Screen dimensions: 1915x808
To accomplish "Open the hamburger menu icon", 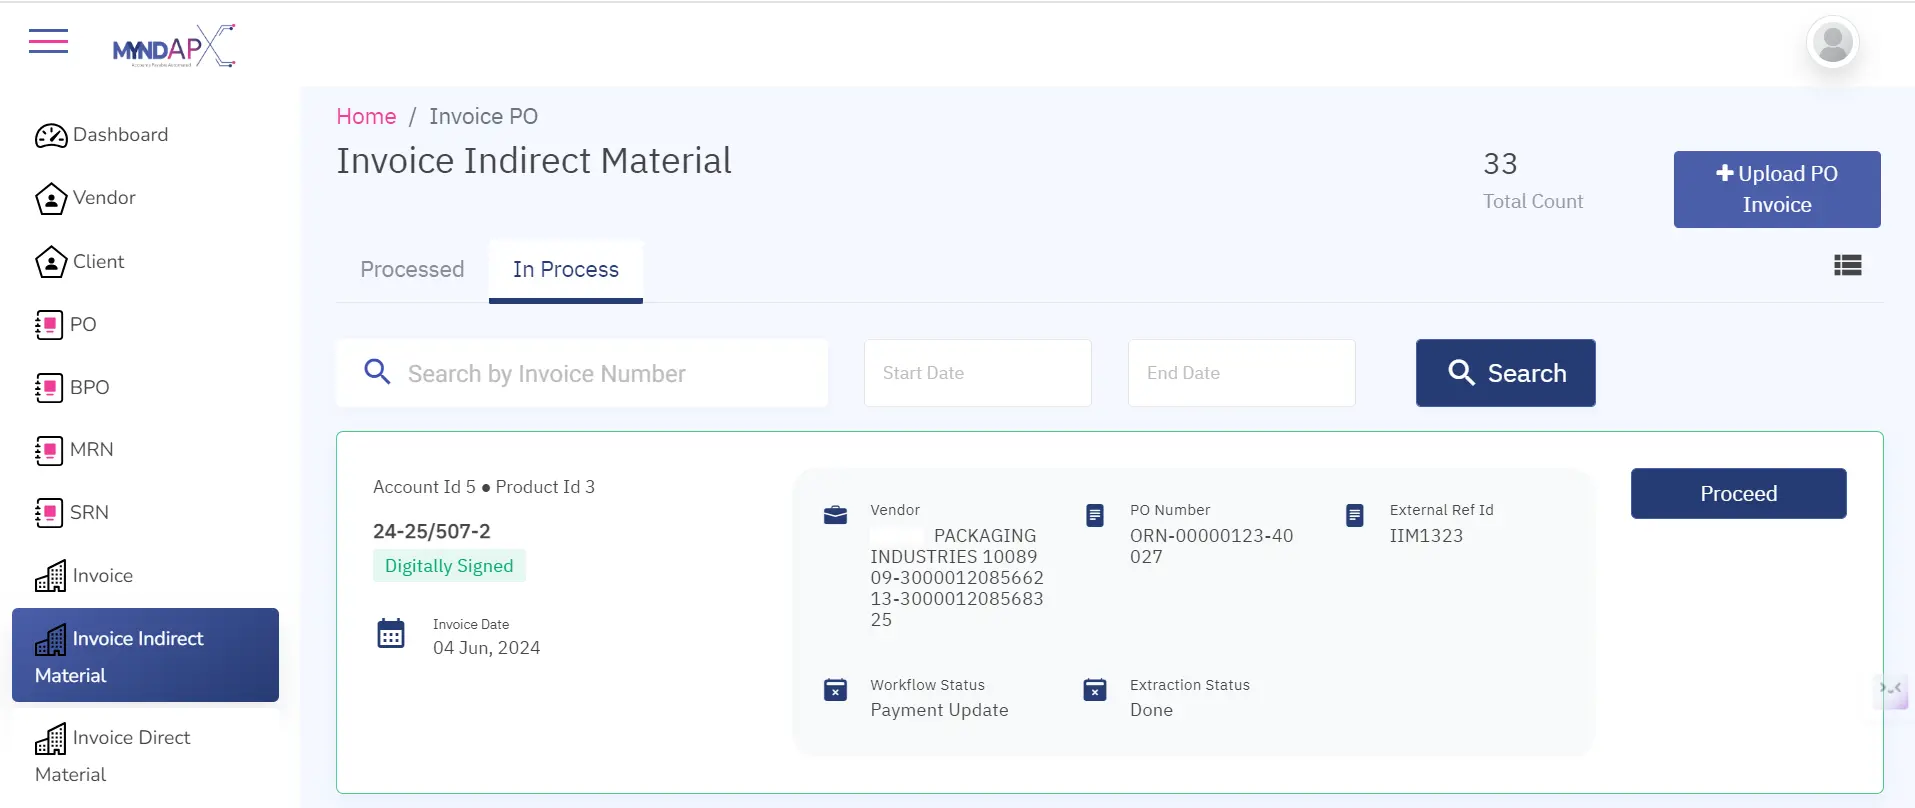I will (x=48, y=42).
